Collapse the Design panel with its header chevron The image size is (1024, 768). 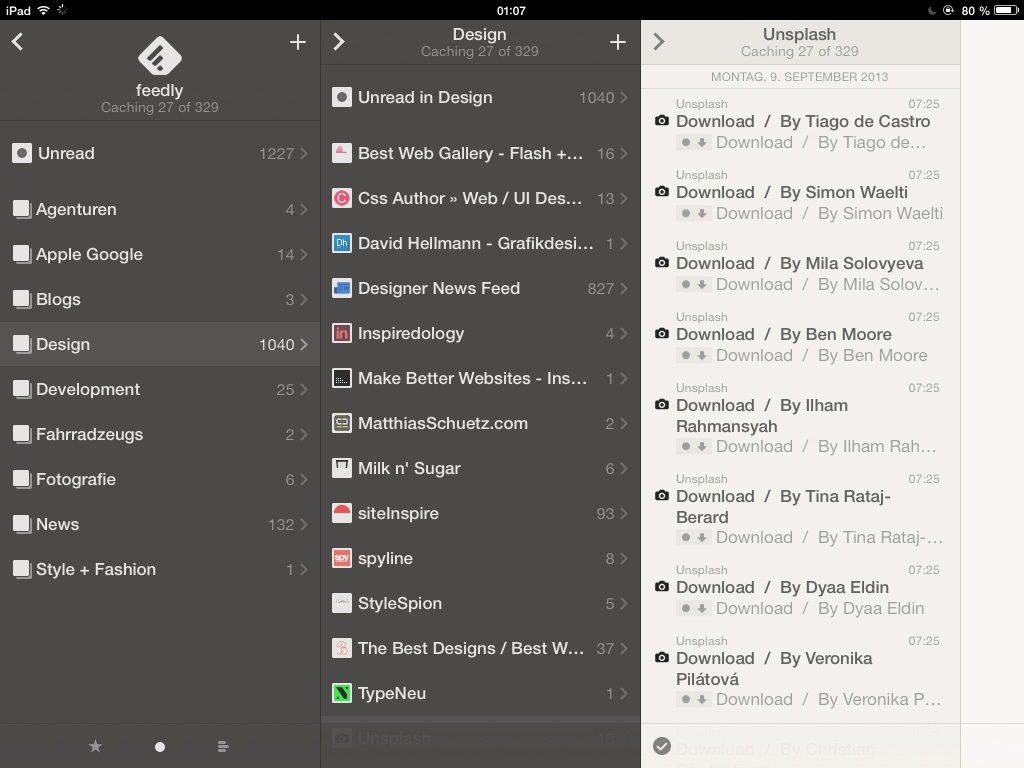click(338, 42)
